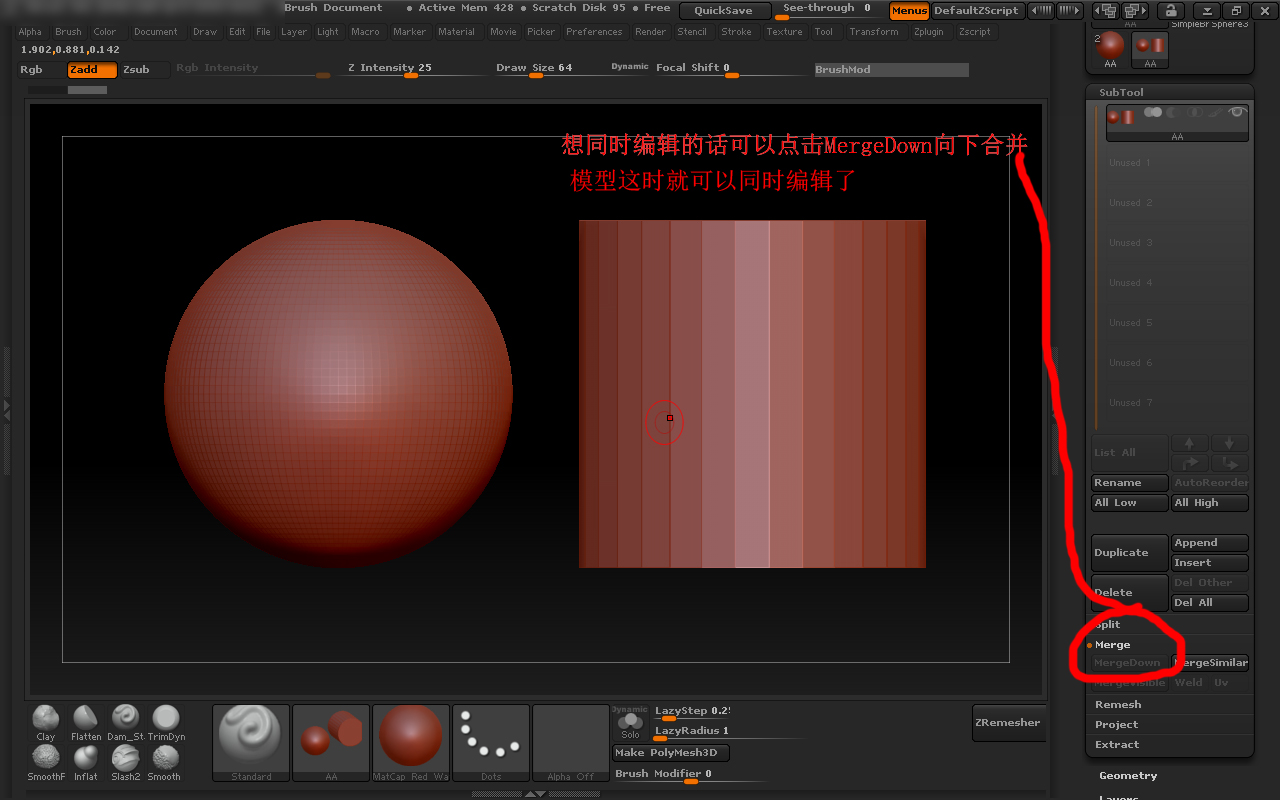Open the Alpha Off picker
Viewport: 1280px width, 800px height.
pyautogui.click(x=571, y=743)
